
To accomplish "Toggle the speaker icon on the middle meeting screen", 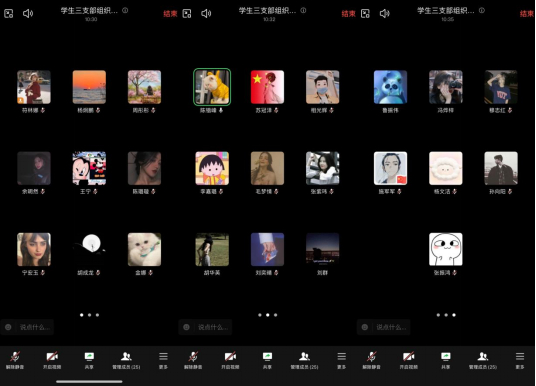I will tap(206, 14).
